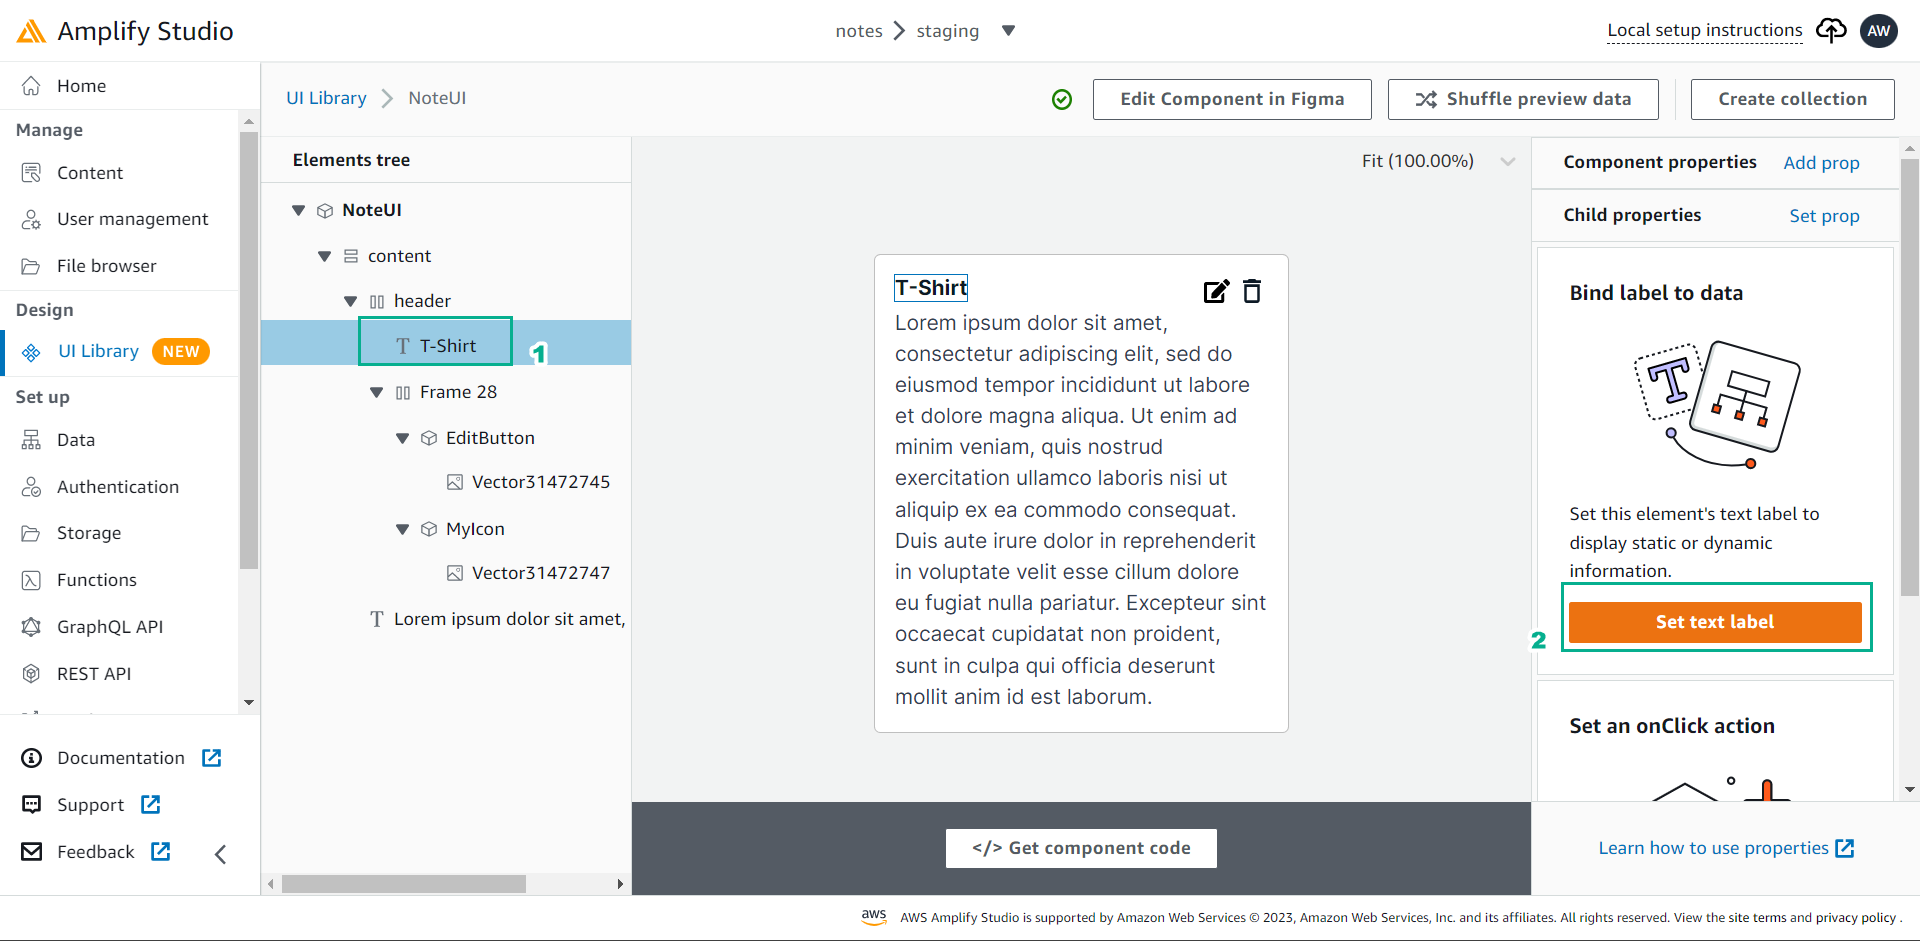The height and width of the screenshot is (941, 1920).
Task: Collapse the sidebar with the left chevron
Action: click(221, 853)
